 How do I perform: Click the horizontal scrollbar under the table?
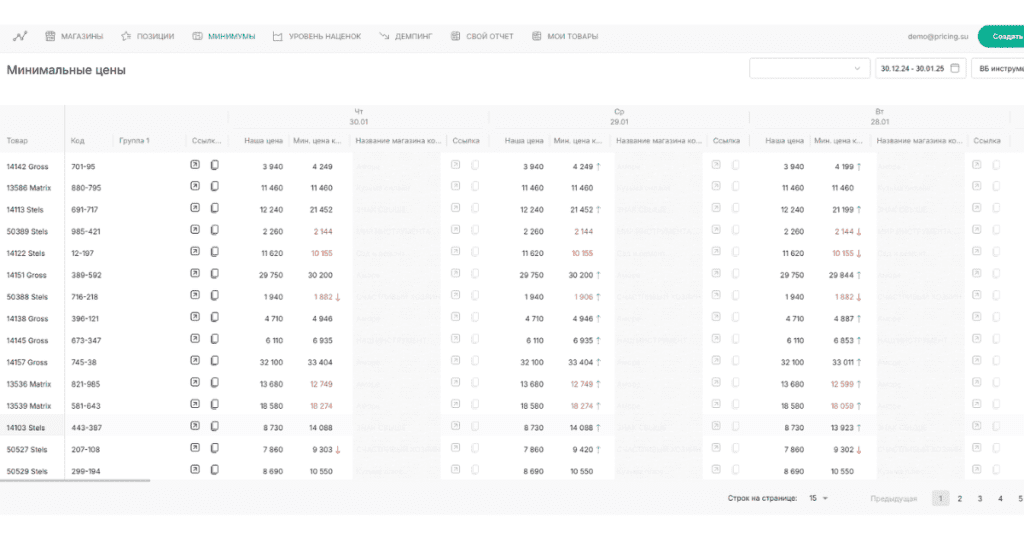(x=75, y=481)
